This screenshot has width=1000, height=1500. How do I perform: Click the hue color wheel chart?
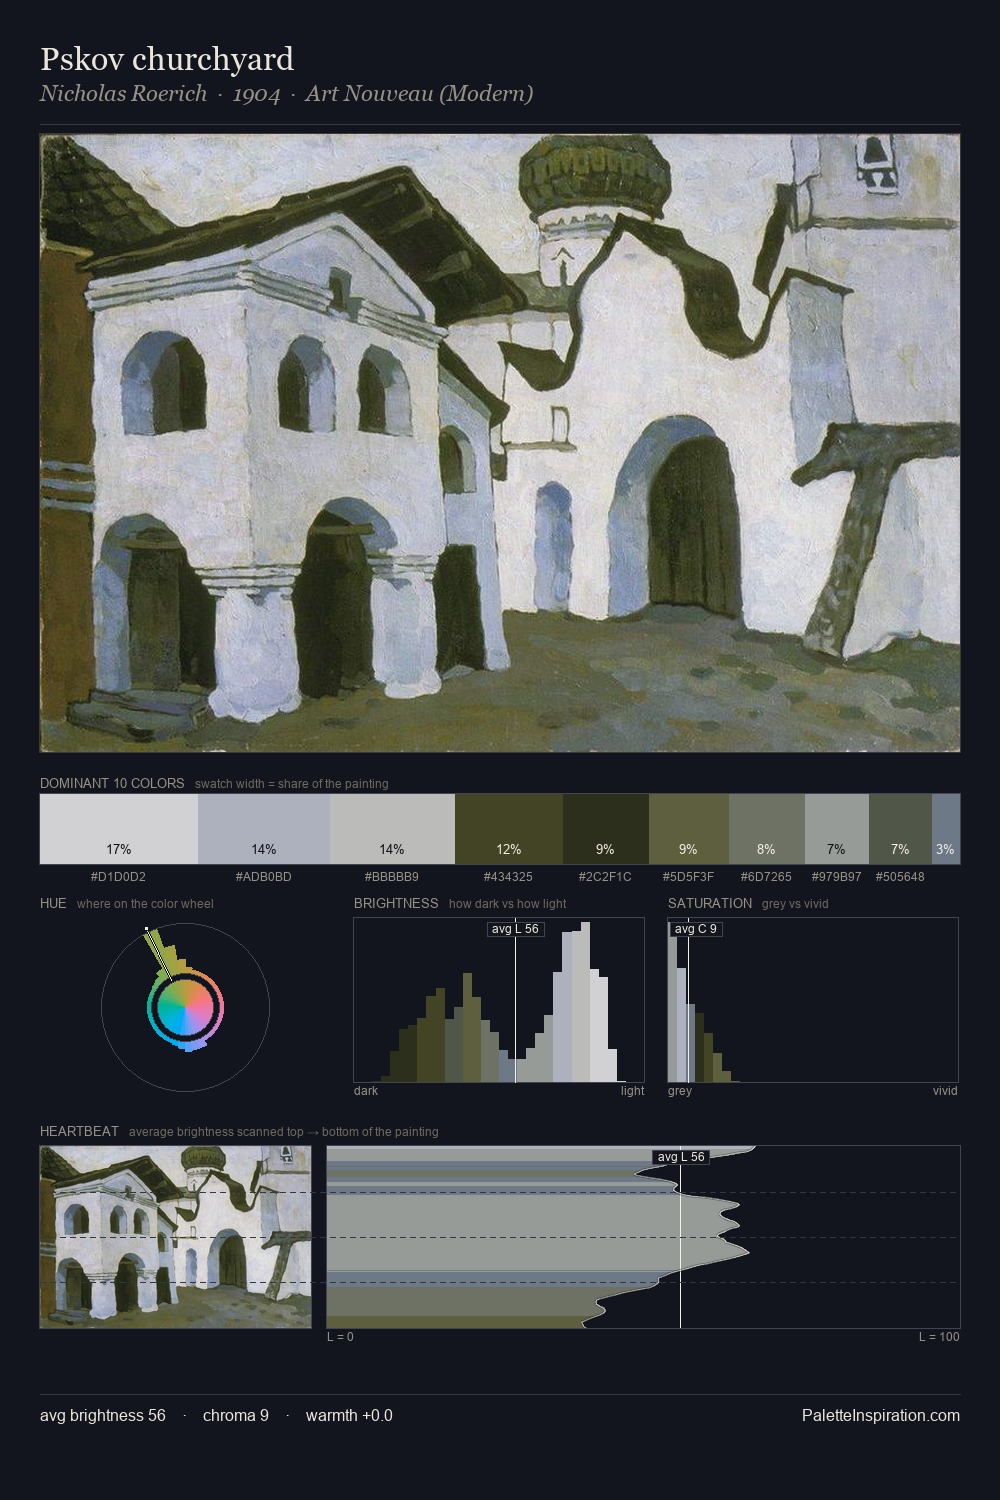pyautogui.click(x=185, y=1007)
